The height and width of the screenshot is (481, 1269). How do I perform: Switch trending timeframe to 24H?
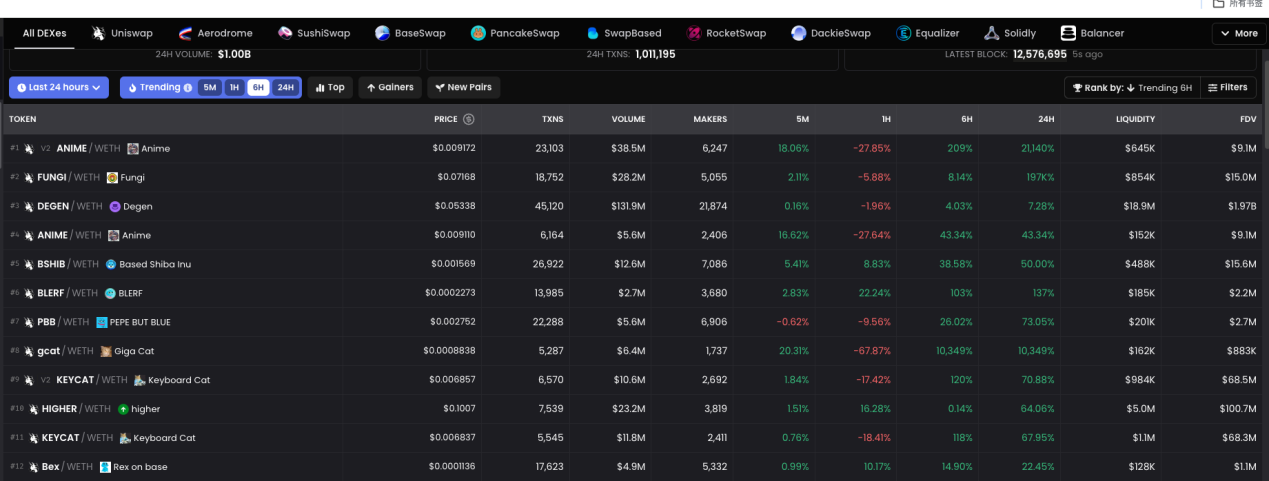(285, 88)
